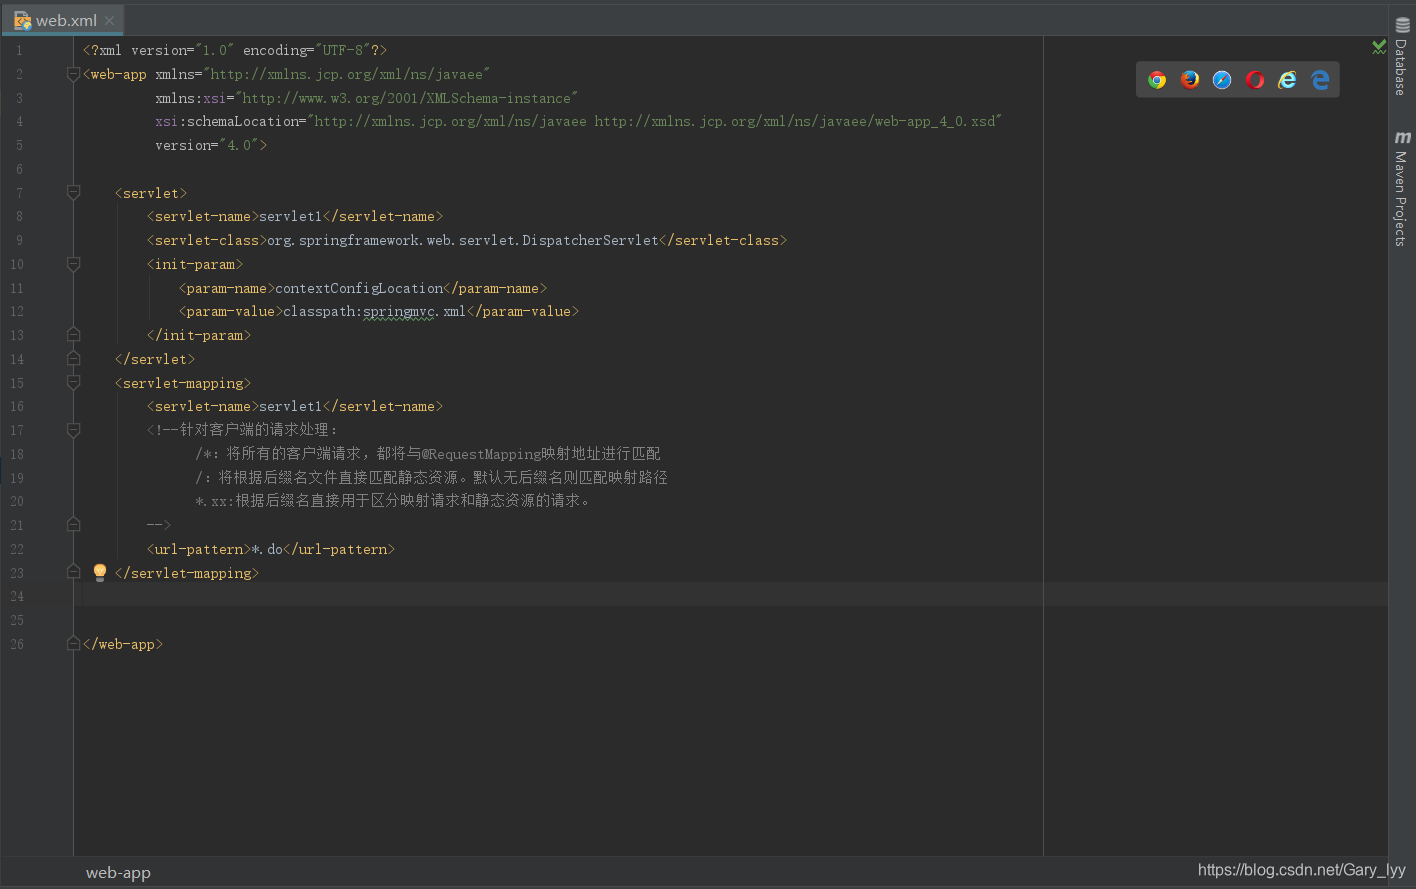Click classpath:springmvc.xml param value
Screen dimensions: 1416x889
[374, 311]
